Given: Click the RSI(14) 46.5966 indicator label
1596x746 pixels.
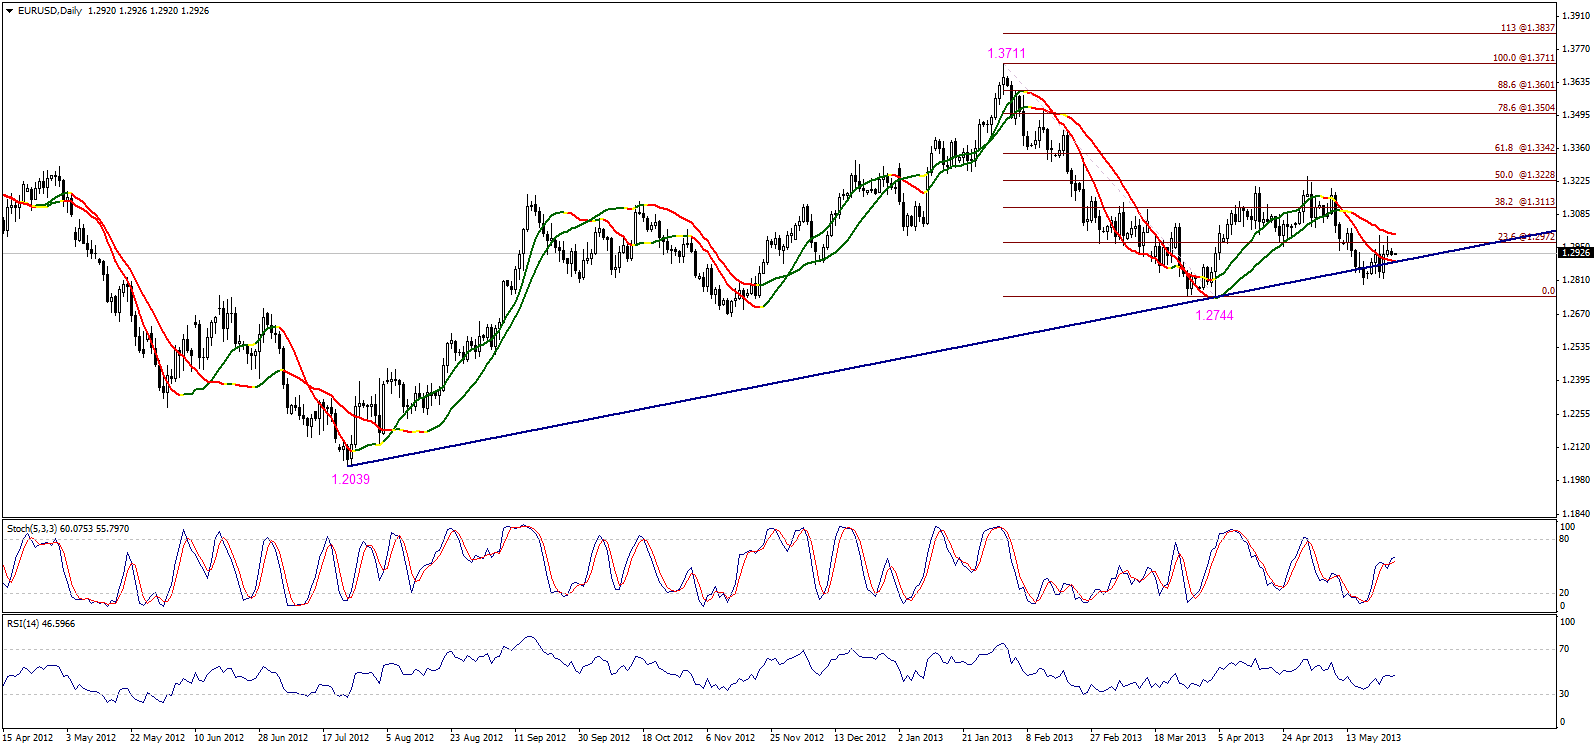Looking at the screenshot, I should click(41, 624).
